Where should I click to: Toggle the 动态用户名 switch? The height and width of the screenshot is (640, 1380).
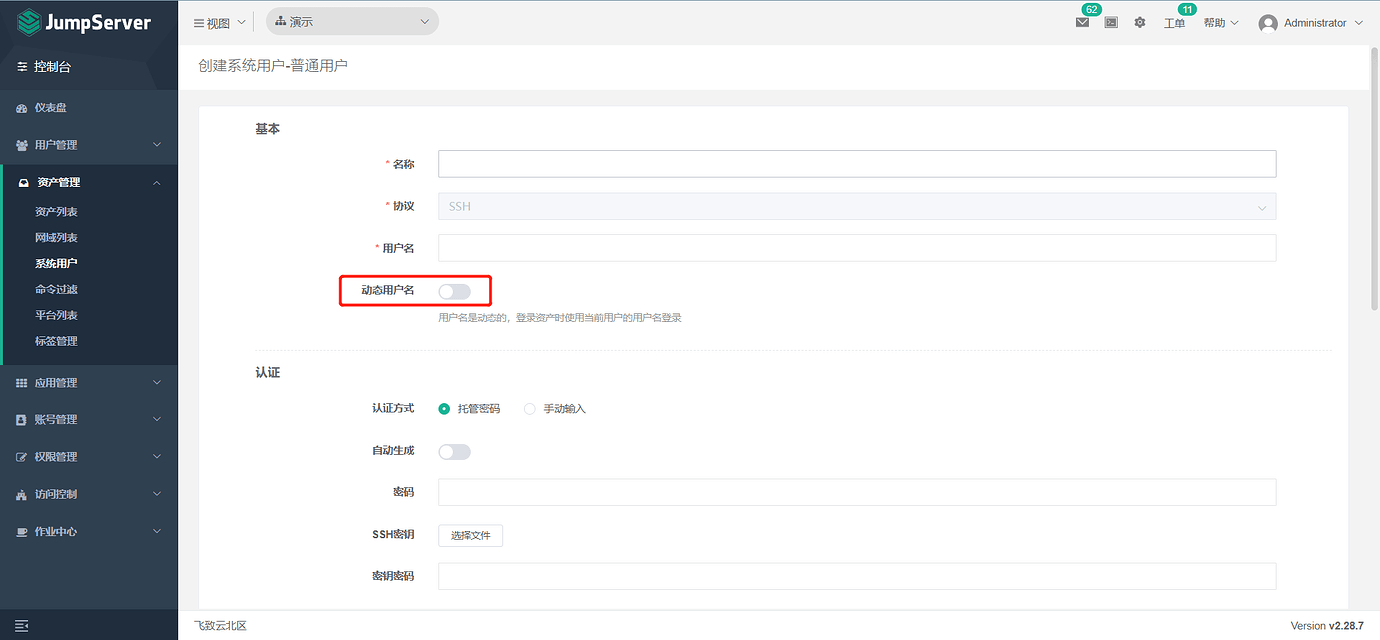click(x=454, y=291)
